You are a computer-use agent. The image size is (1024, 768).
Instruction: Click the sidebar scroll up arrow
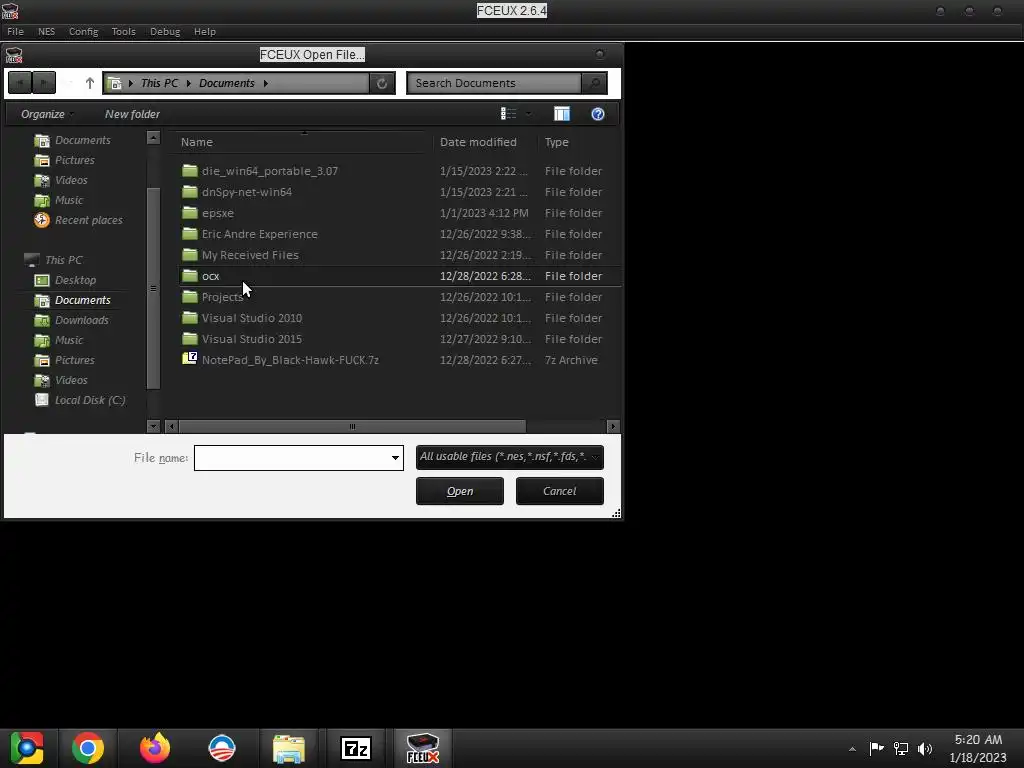pyautogui.click(x=153, y=138)
